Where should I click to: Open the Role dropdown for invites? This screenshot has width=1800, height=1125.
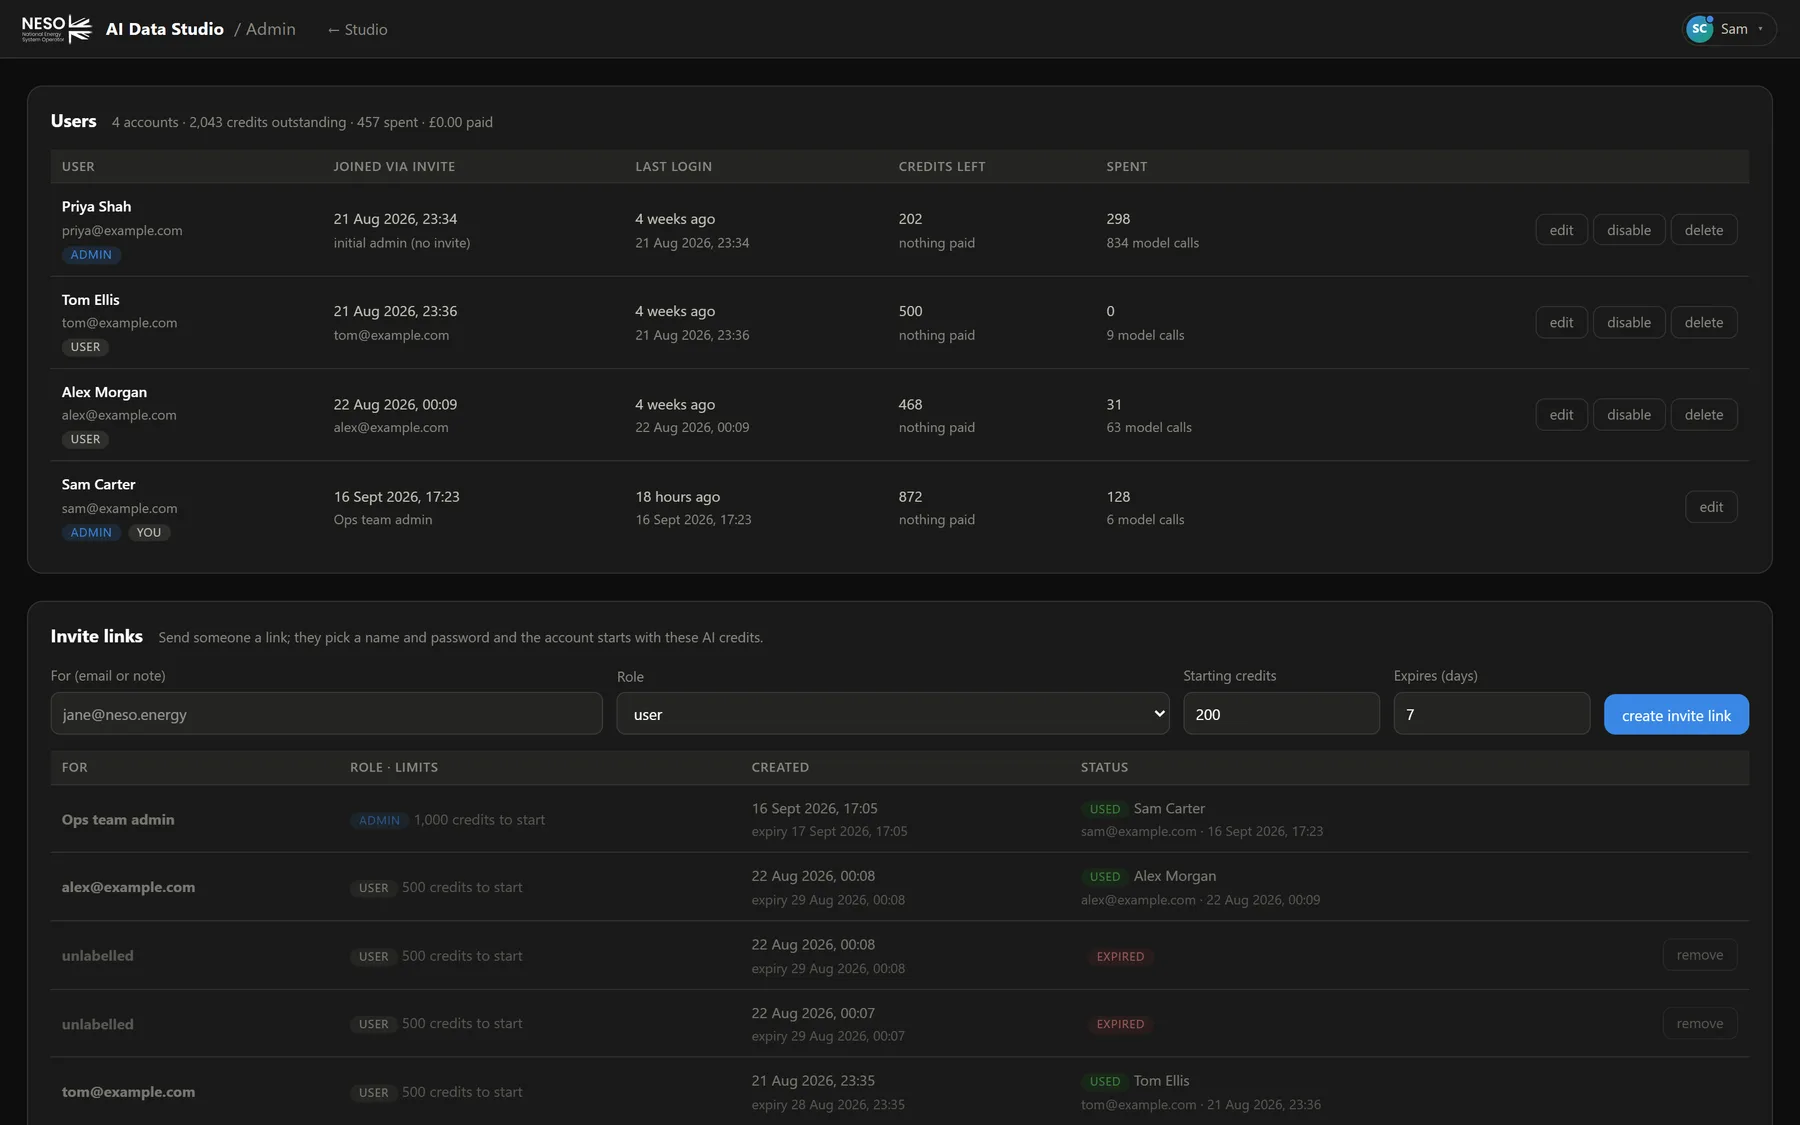(x=892, y=714)
